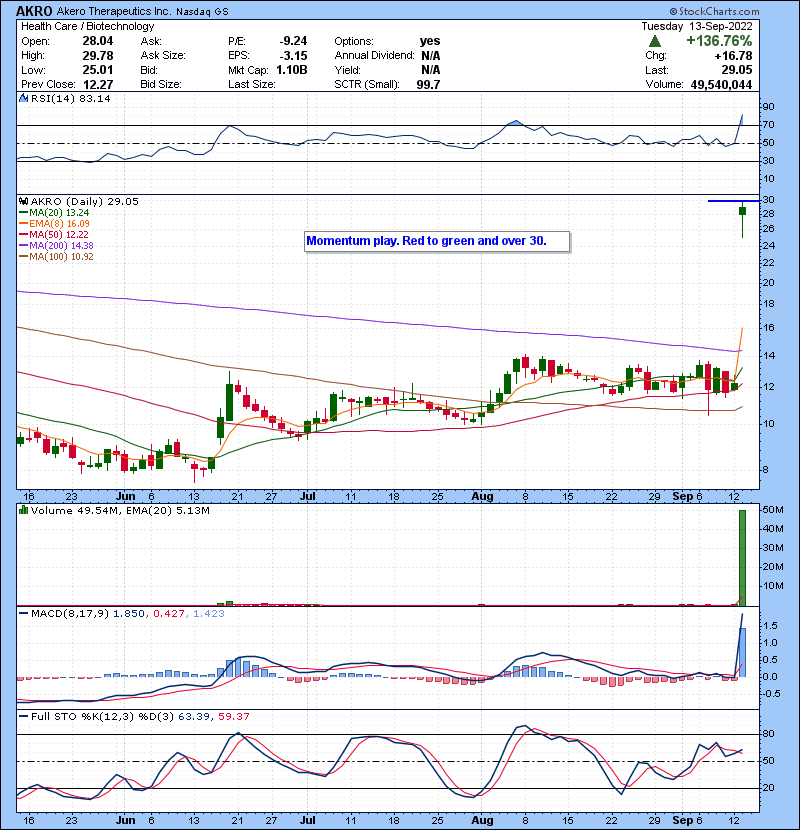The image size is (800, 830).
Task: Click the AKRO ticker symbol title
Action: [x=34, y=11]
